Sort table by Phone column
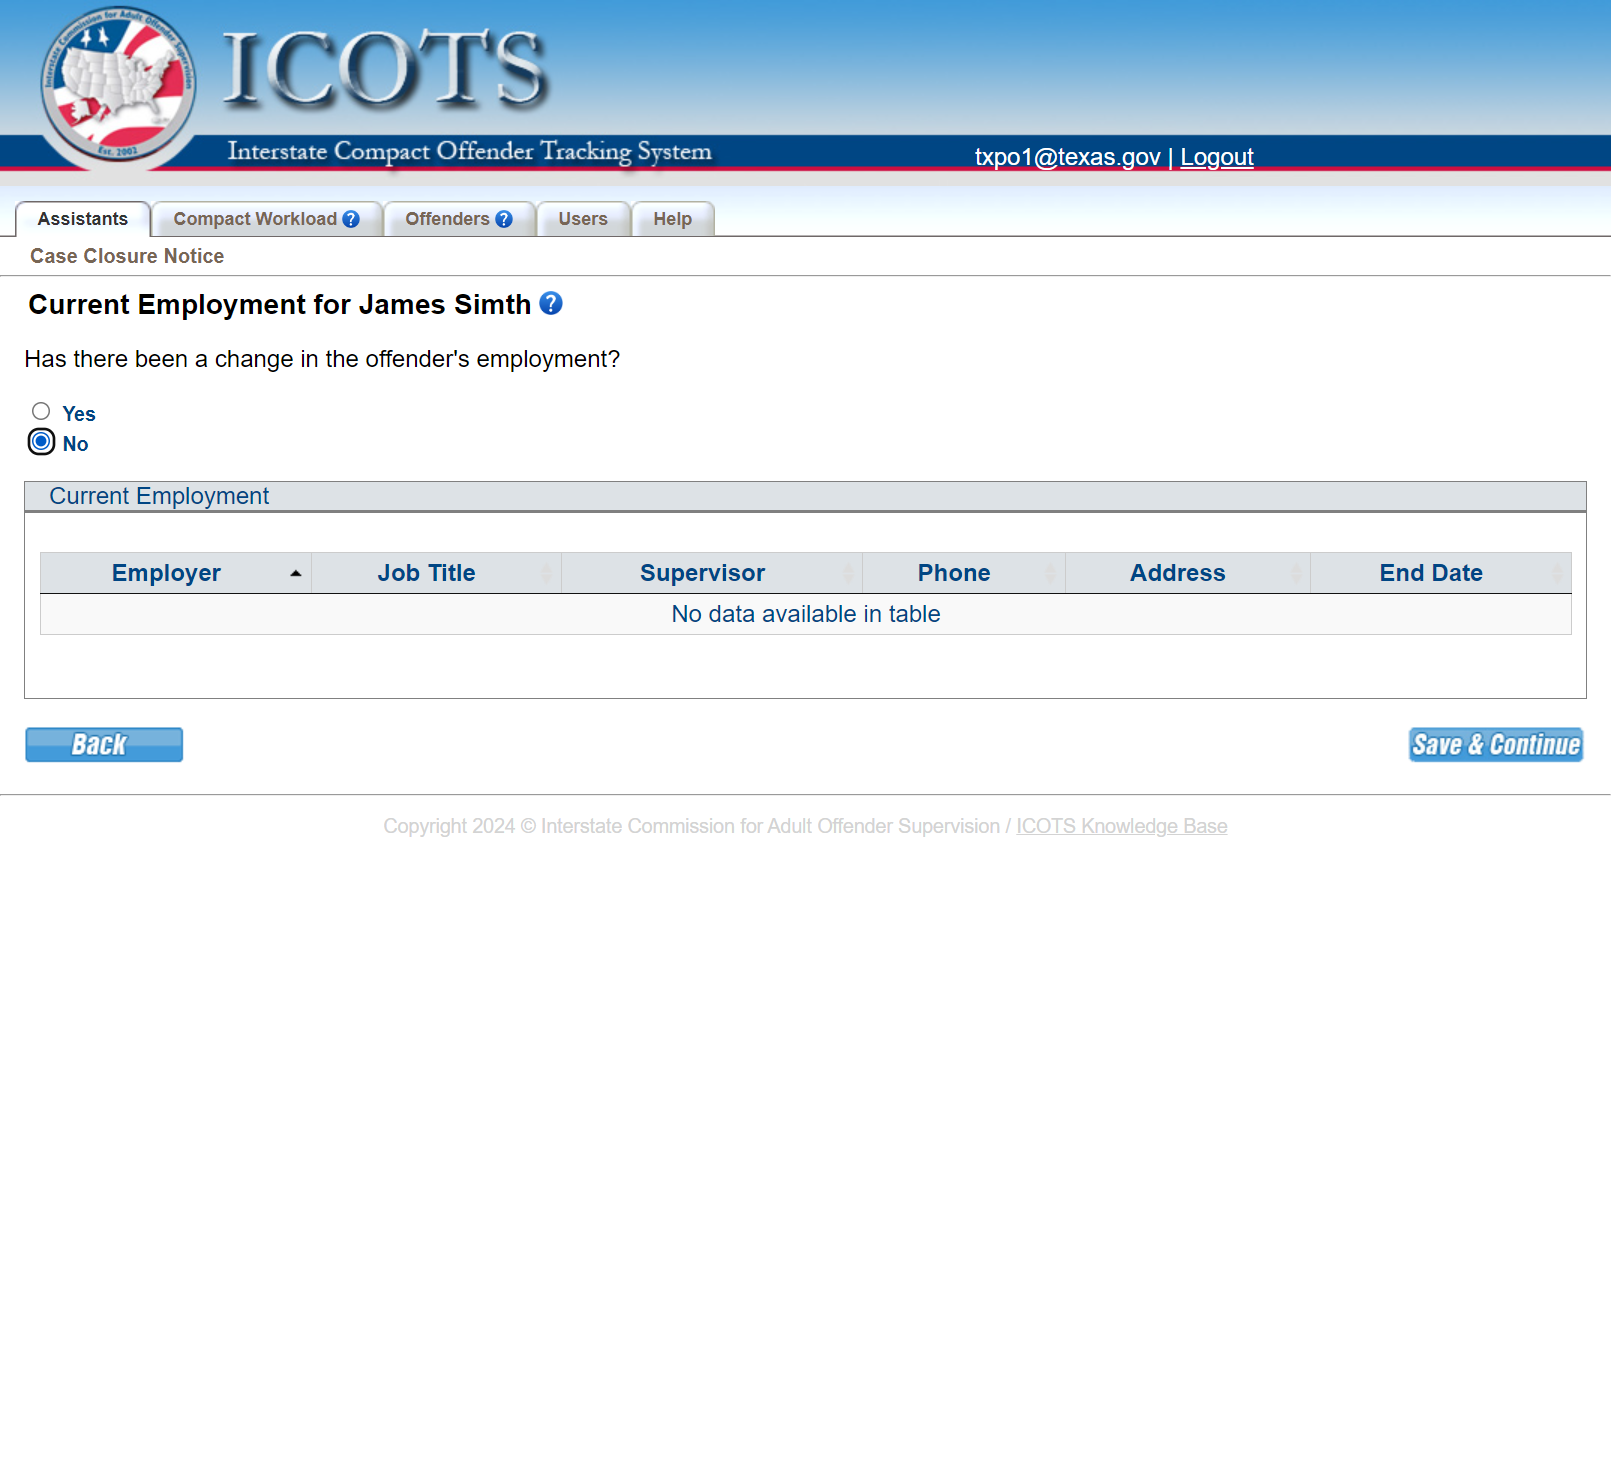 tap(964, 573)
